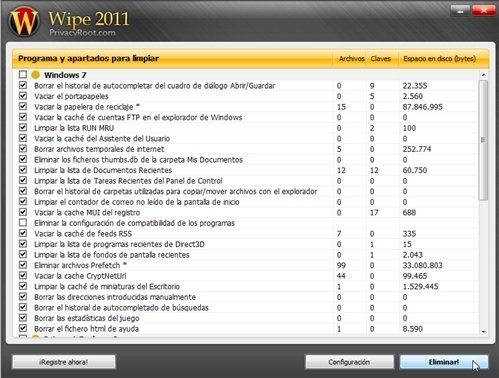Click disk space value 8.590

[x=412, y=329]
